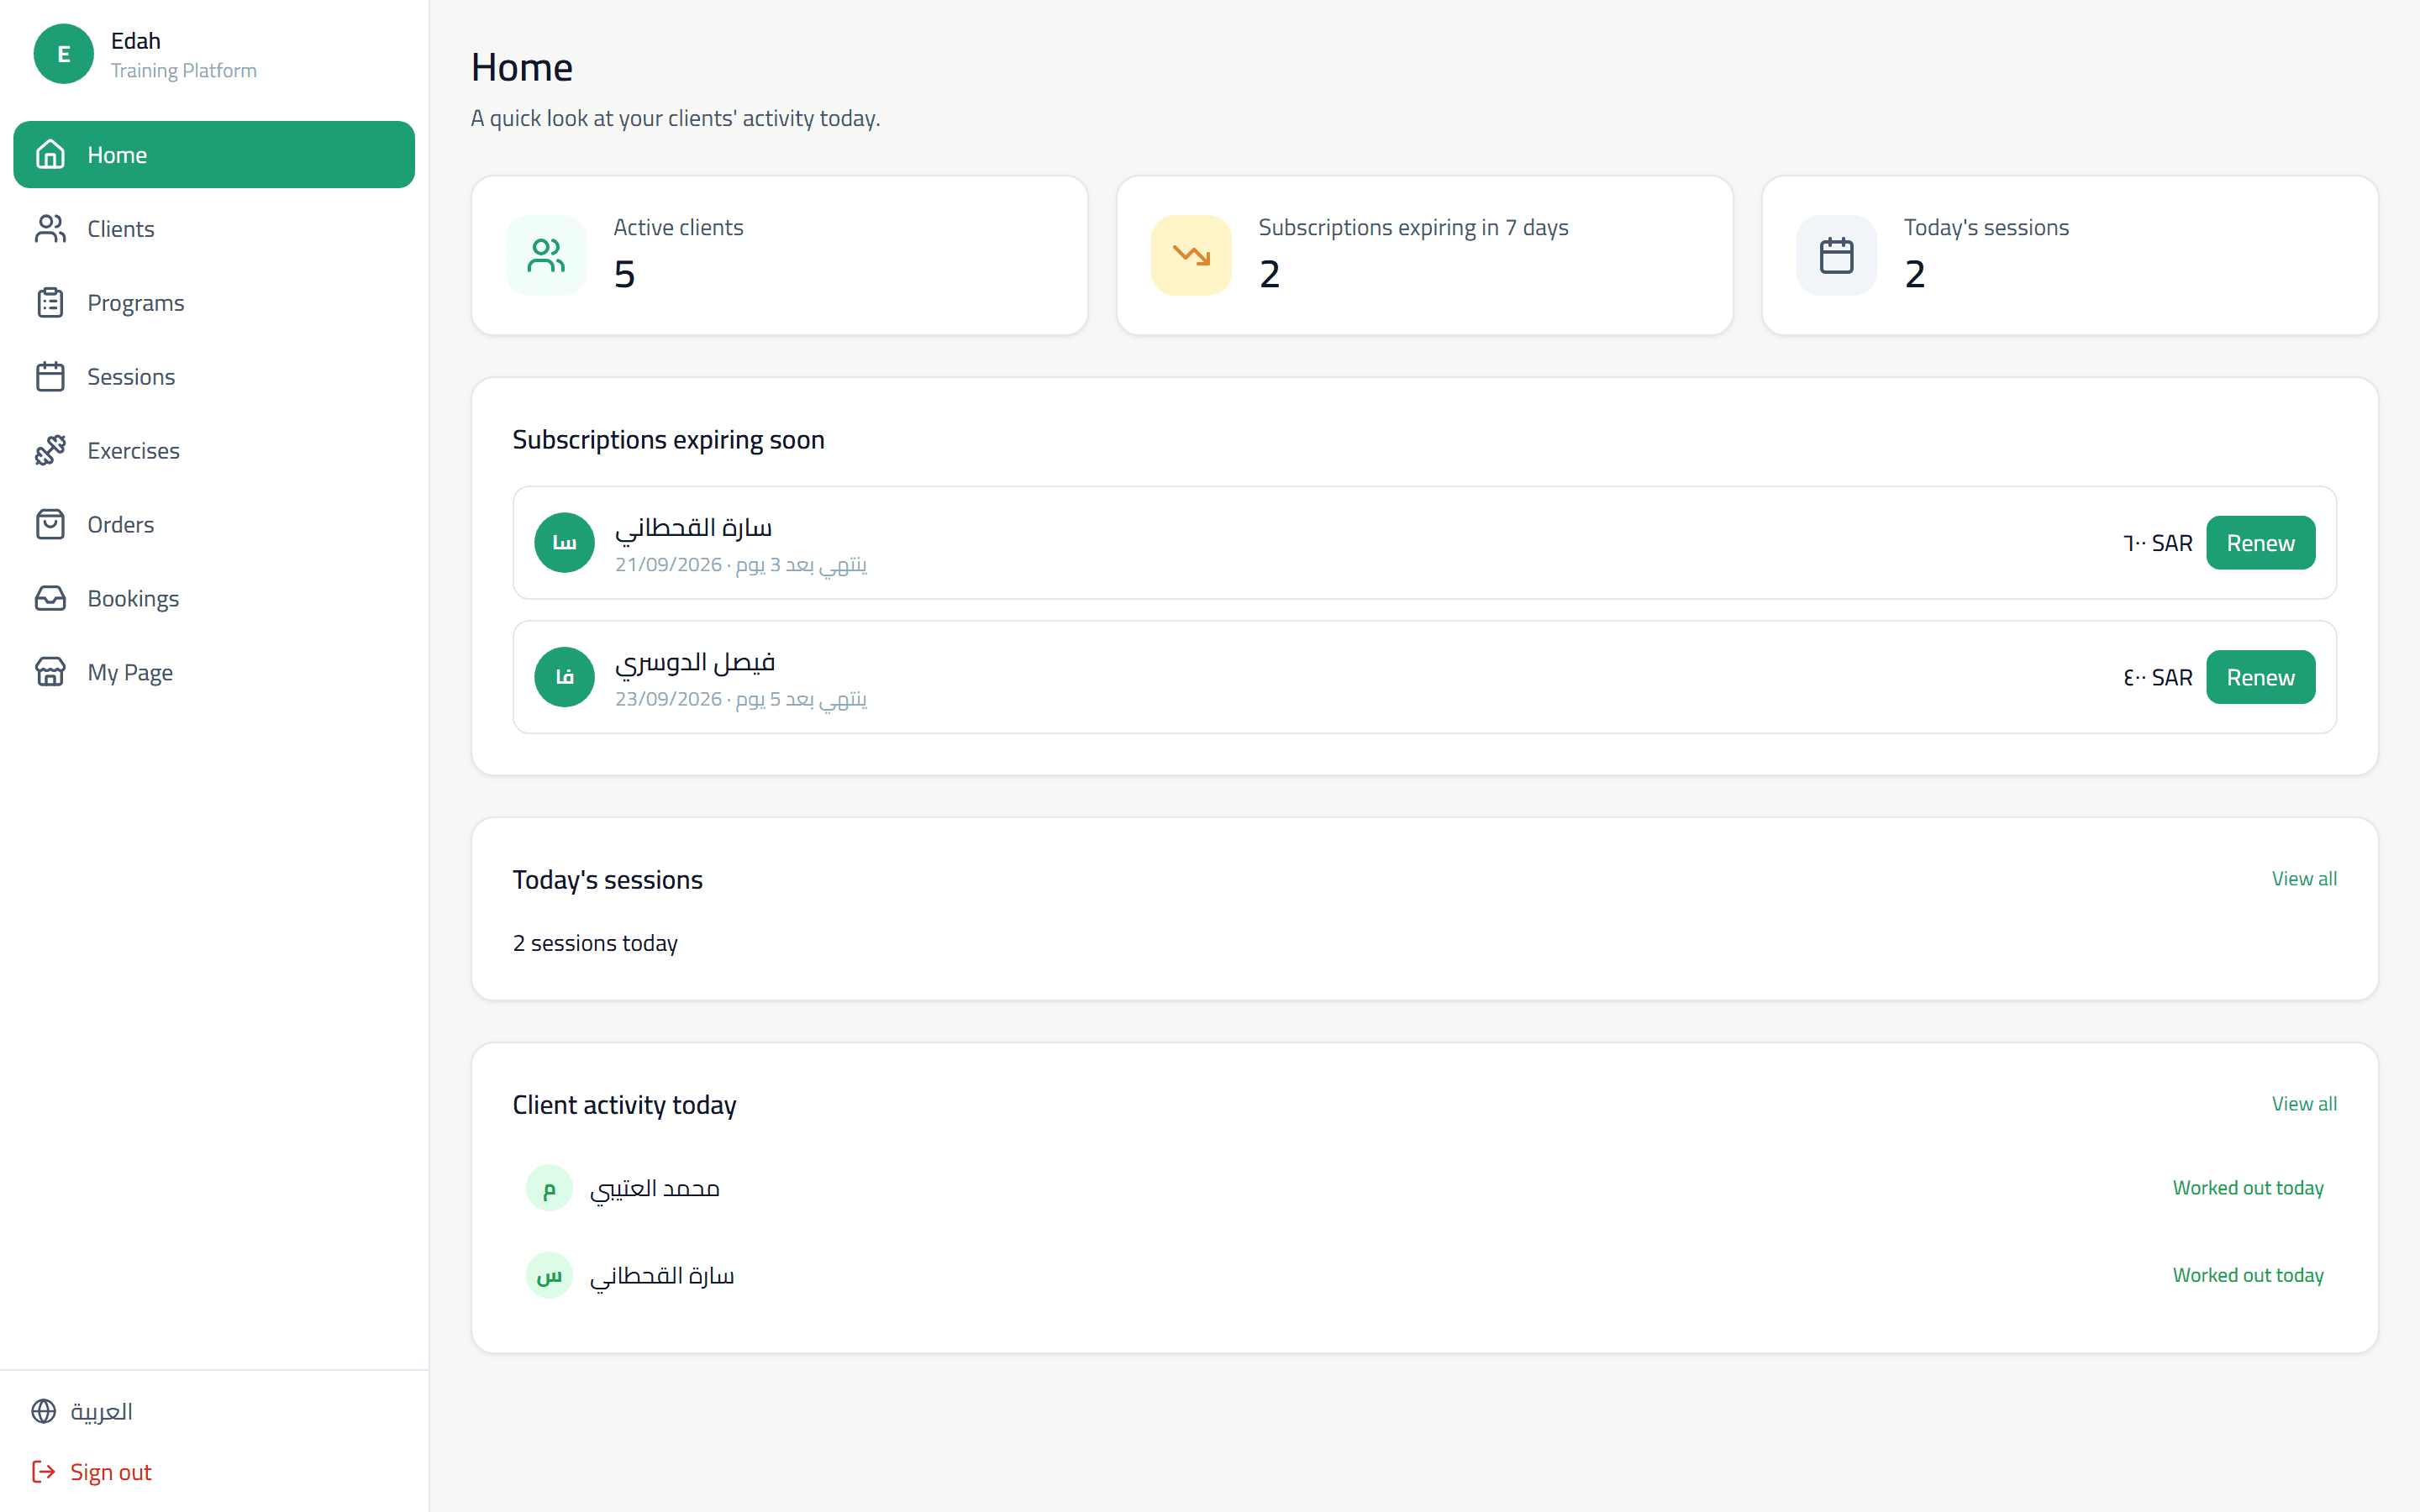Image resolution: width=2420 pixels, height=1512 pixels.
Task: Click the Exercises dumbbell icon
Action: (x=50, y=450)
